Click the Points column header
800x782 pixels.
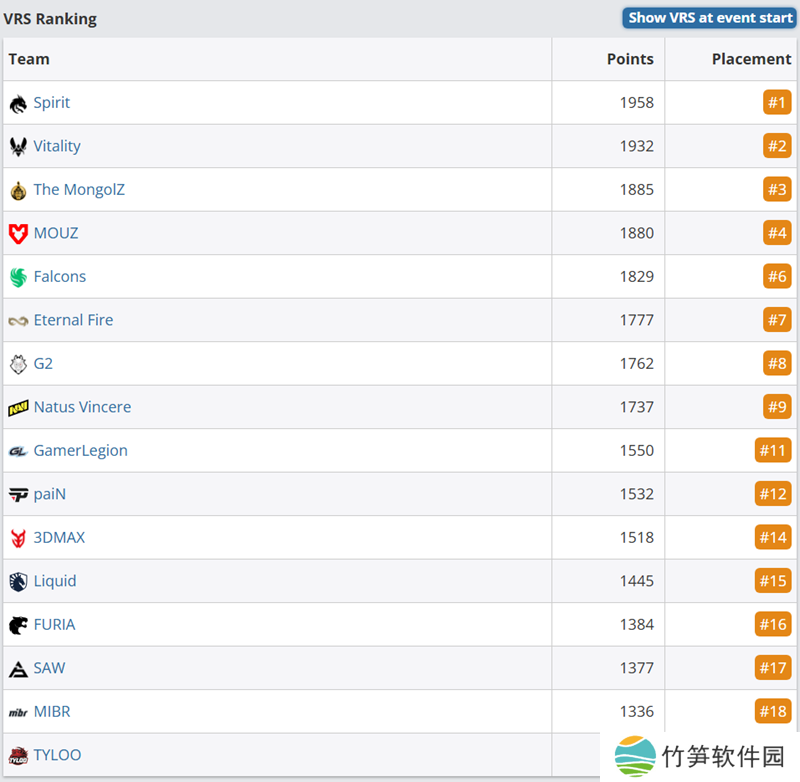pos(630,59)
